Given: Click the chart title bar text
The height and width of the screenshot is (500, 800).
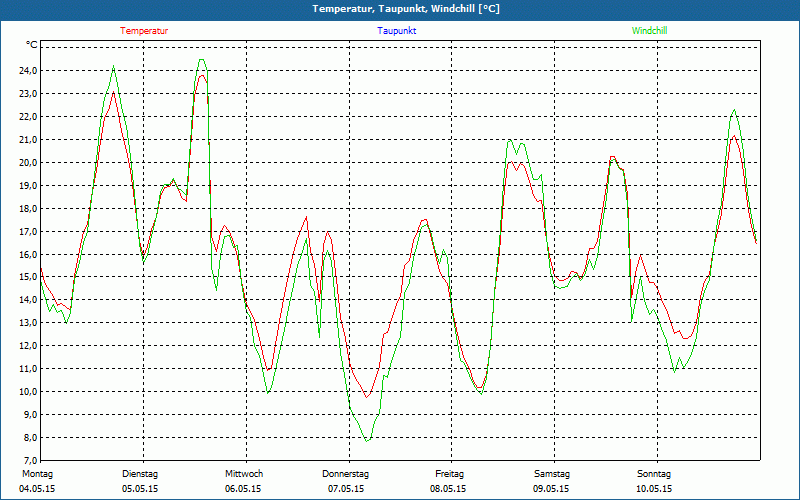Looking at the screenshot, I should click(406, 9).
